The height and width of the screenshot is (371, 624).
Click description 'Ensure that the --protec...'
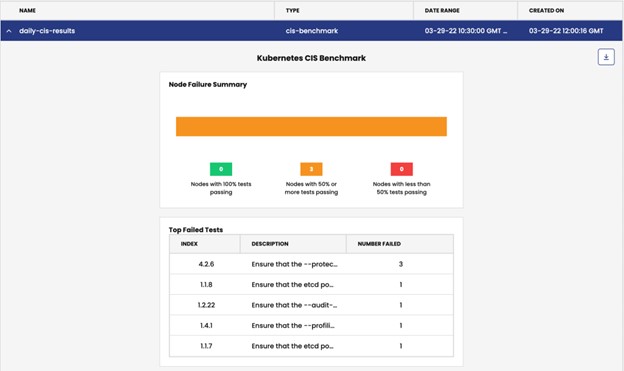tap(294, 264)
